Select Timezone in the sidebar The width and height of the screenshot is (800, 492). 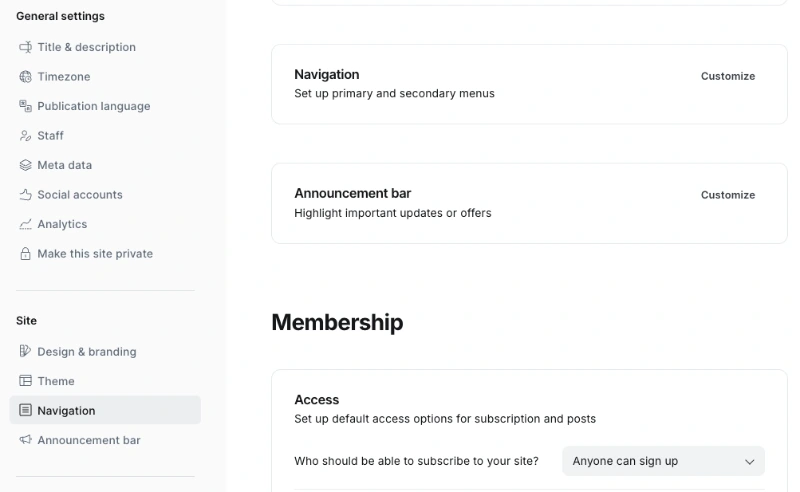pos(65,77)
